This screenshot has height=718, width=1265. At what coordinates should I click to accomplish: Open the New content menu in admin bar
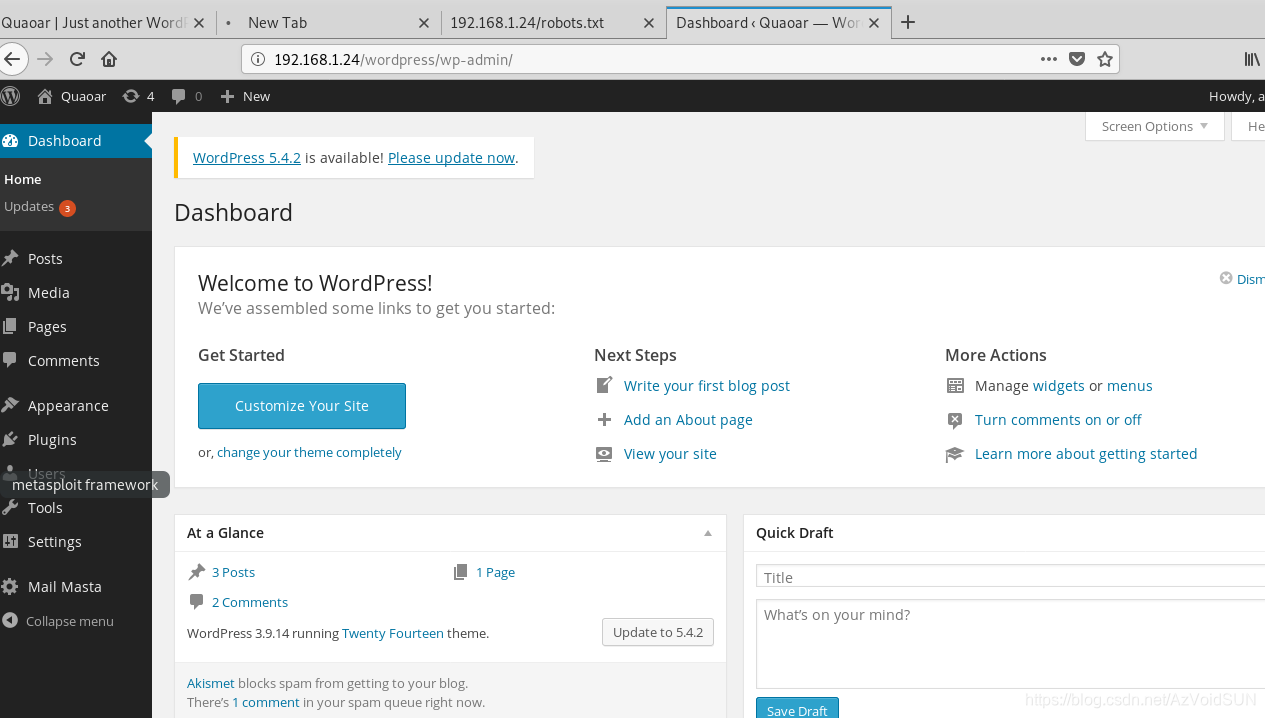(x=245, y=96)
